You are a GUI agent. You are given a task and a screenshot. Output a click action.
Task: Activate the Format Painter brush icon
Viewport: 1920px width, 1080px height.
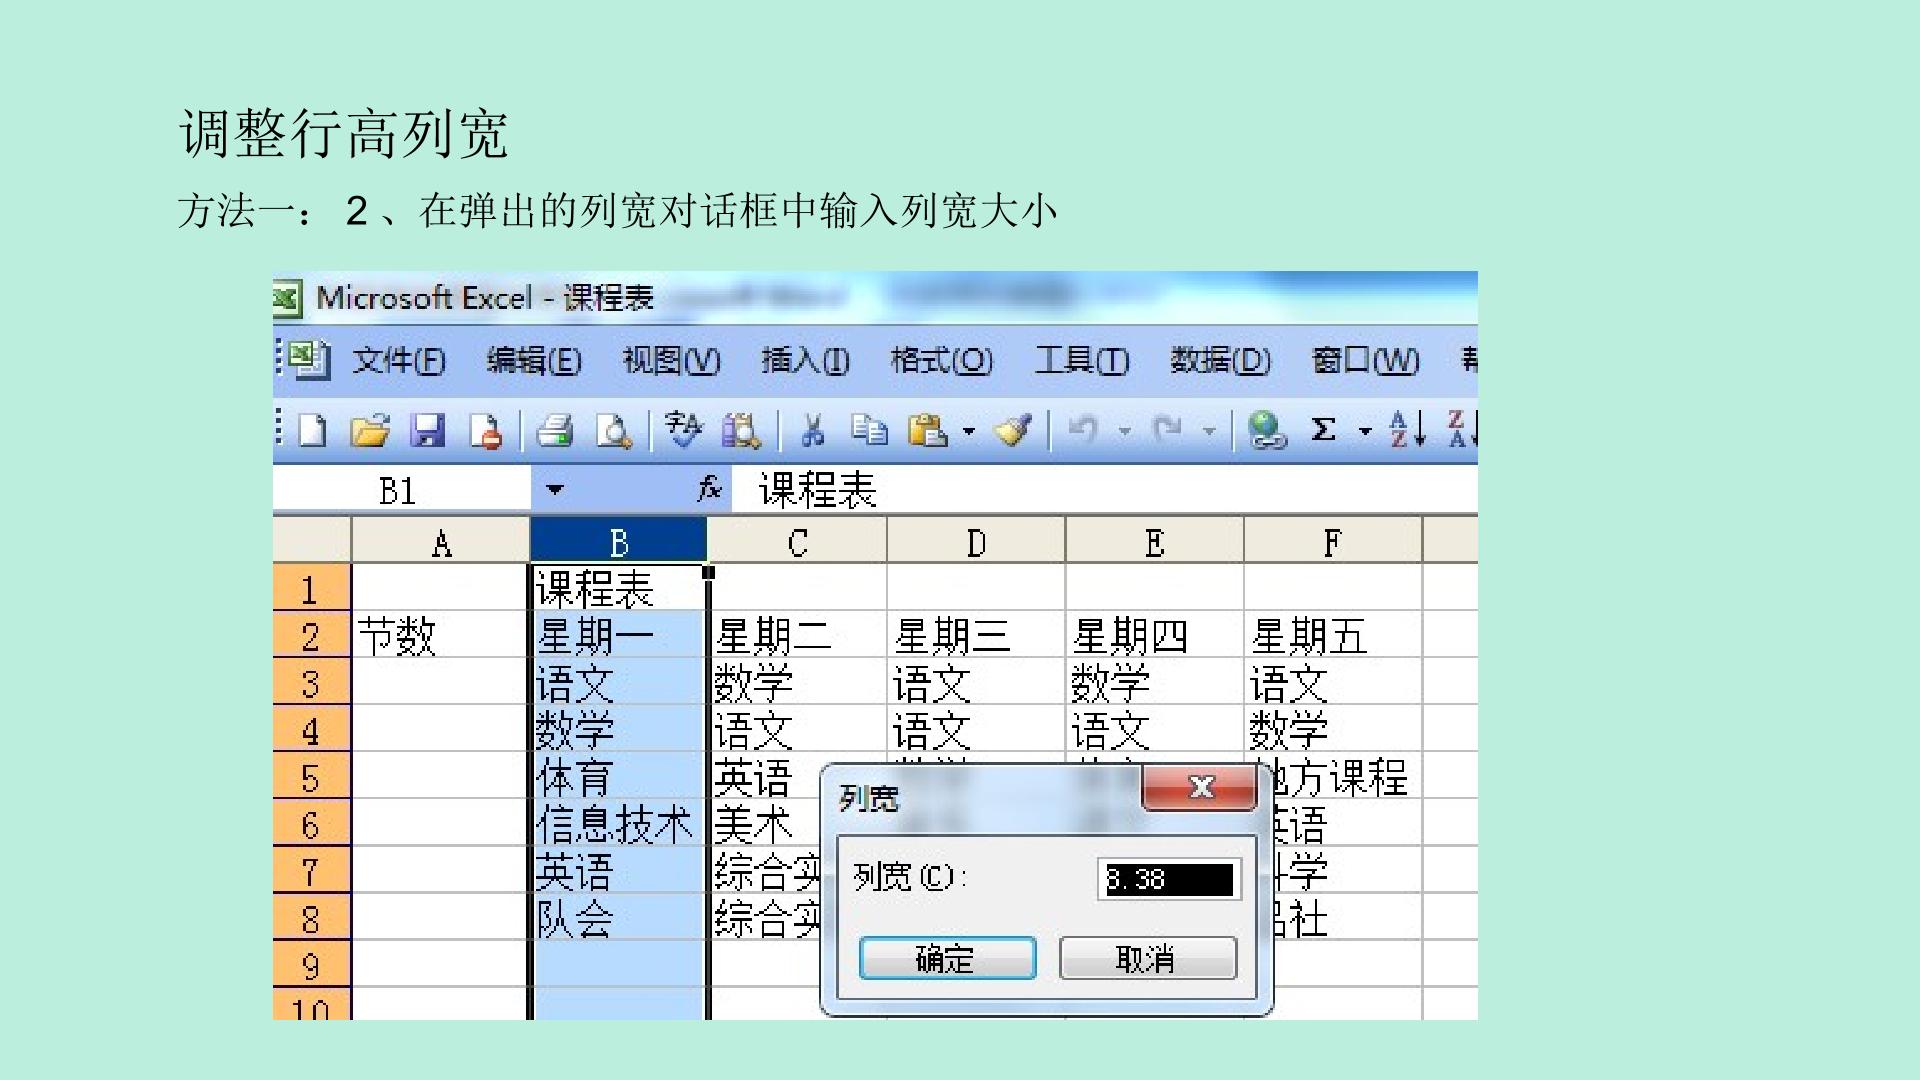[x=1012, y=431]
